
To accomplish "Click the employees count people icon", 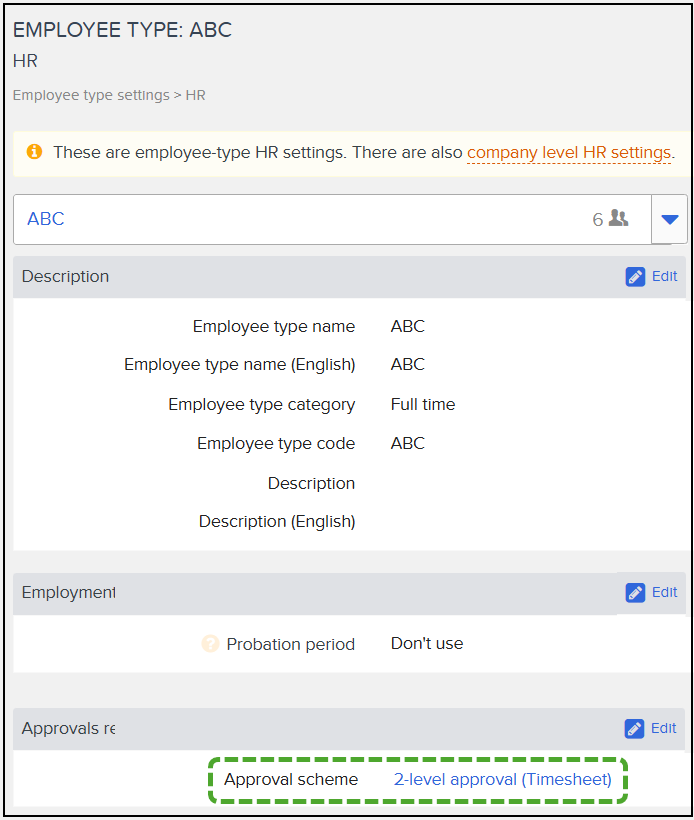I will pyautogui.click(x=619, y=218).
